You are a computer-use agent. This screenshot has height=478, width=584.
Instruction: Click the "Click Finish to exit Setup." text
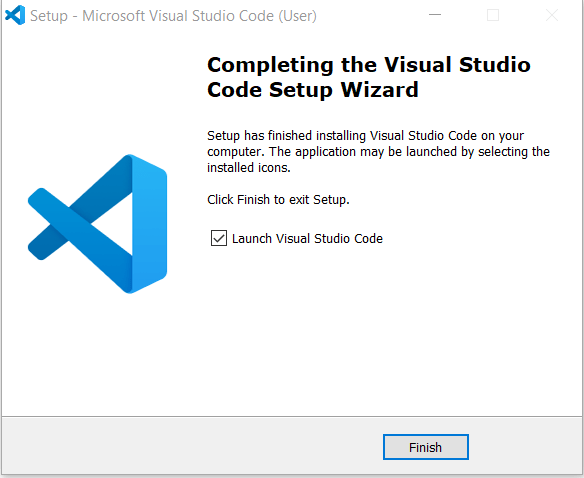click(278, 200)
